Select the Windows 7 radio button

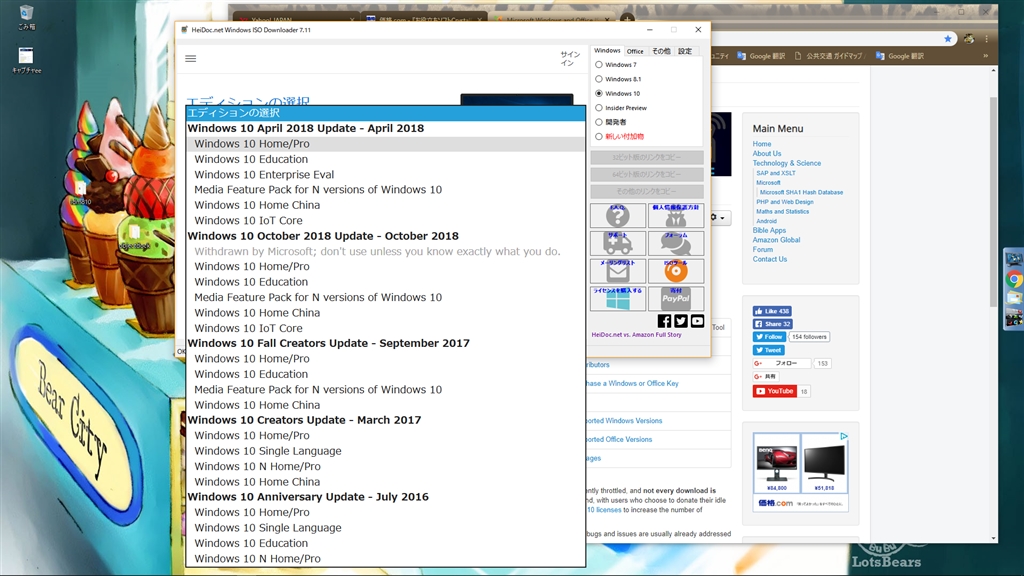click(x=599, y=65)
